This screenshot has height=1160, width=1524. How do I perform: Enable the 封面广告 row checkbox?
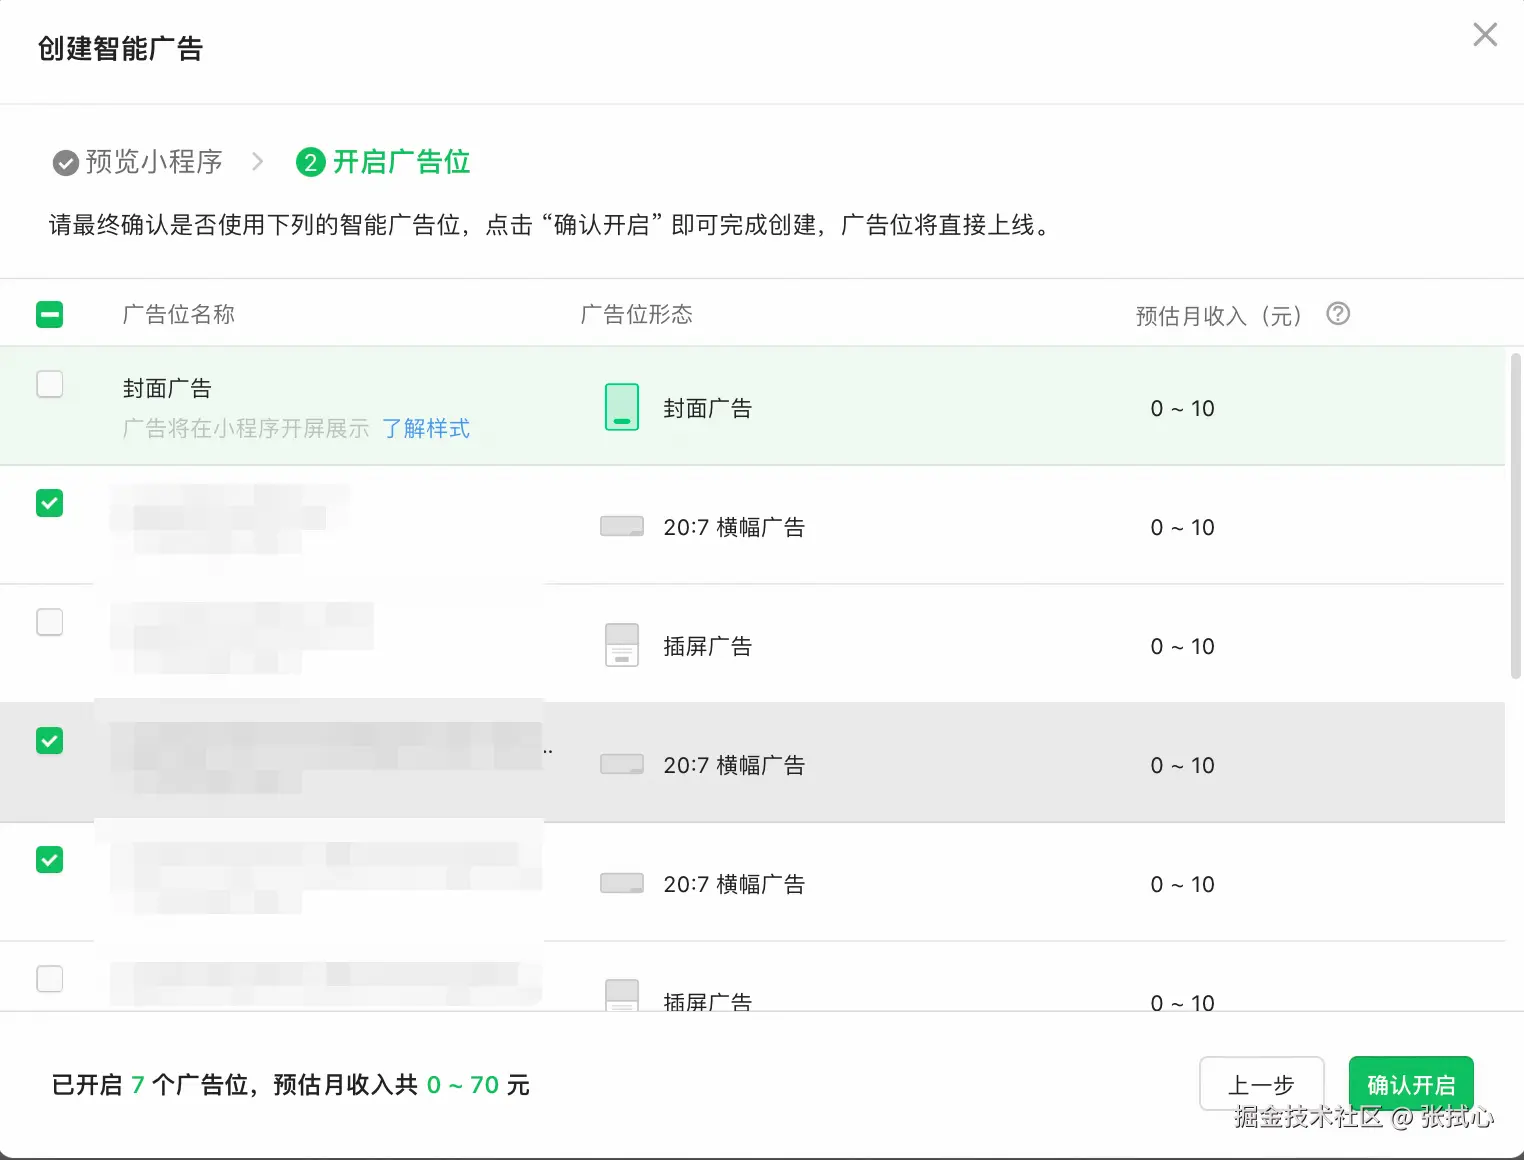tap(50, 384)
